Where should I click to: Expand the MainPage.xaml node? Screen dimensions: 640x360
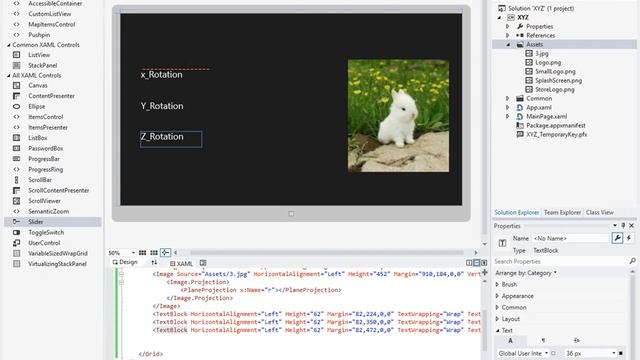[508, 116]
